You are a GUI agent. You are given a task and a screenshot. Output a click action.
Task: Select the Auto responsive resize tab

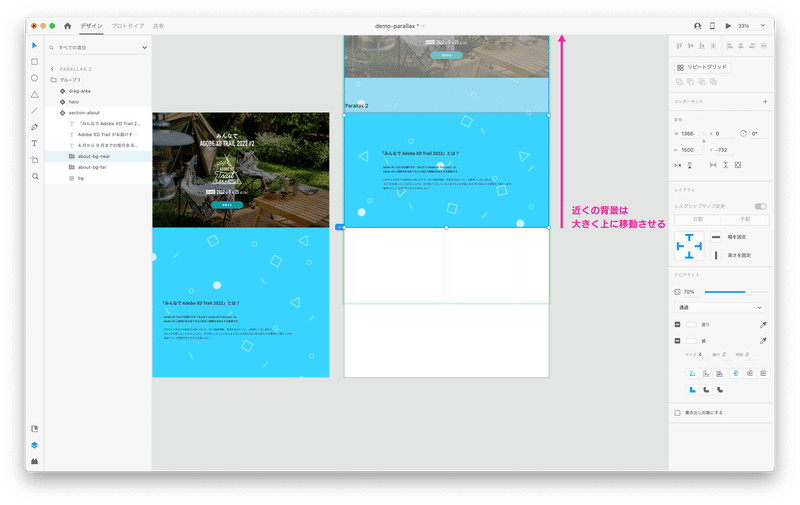(x=697, y=219)
